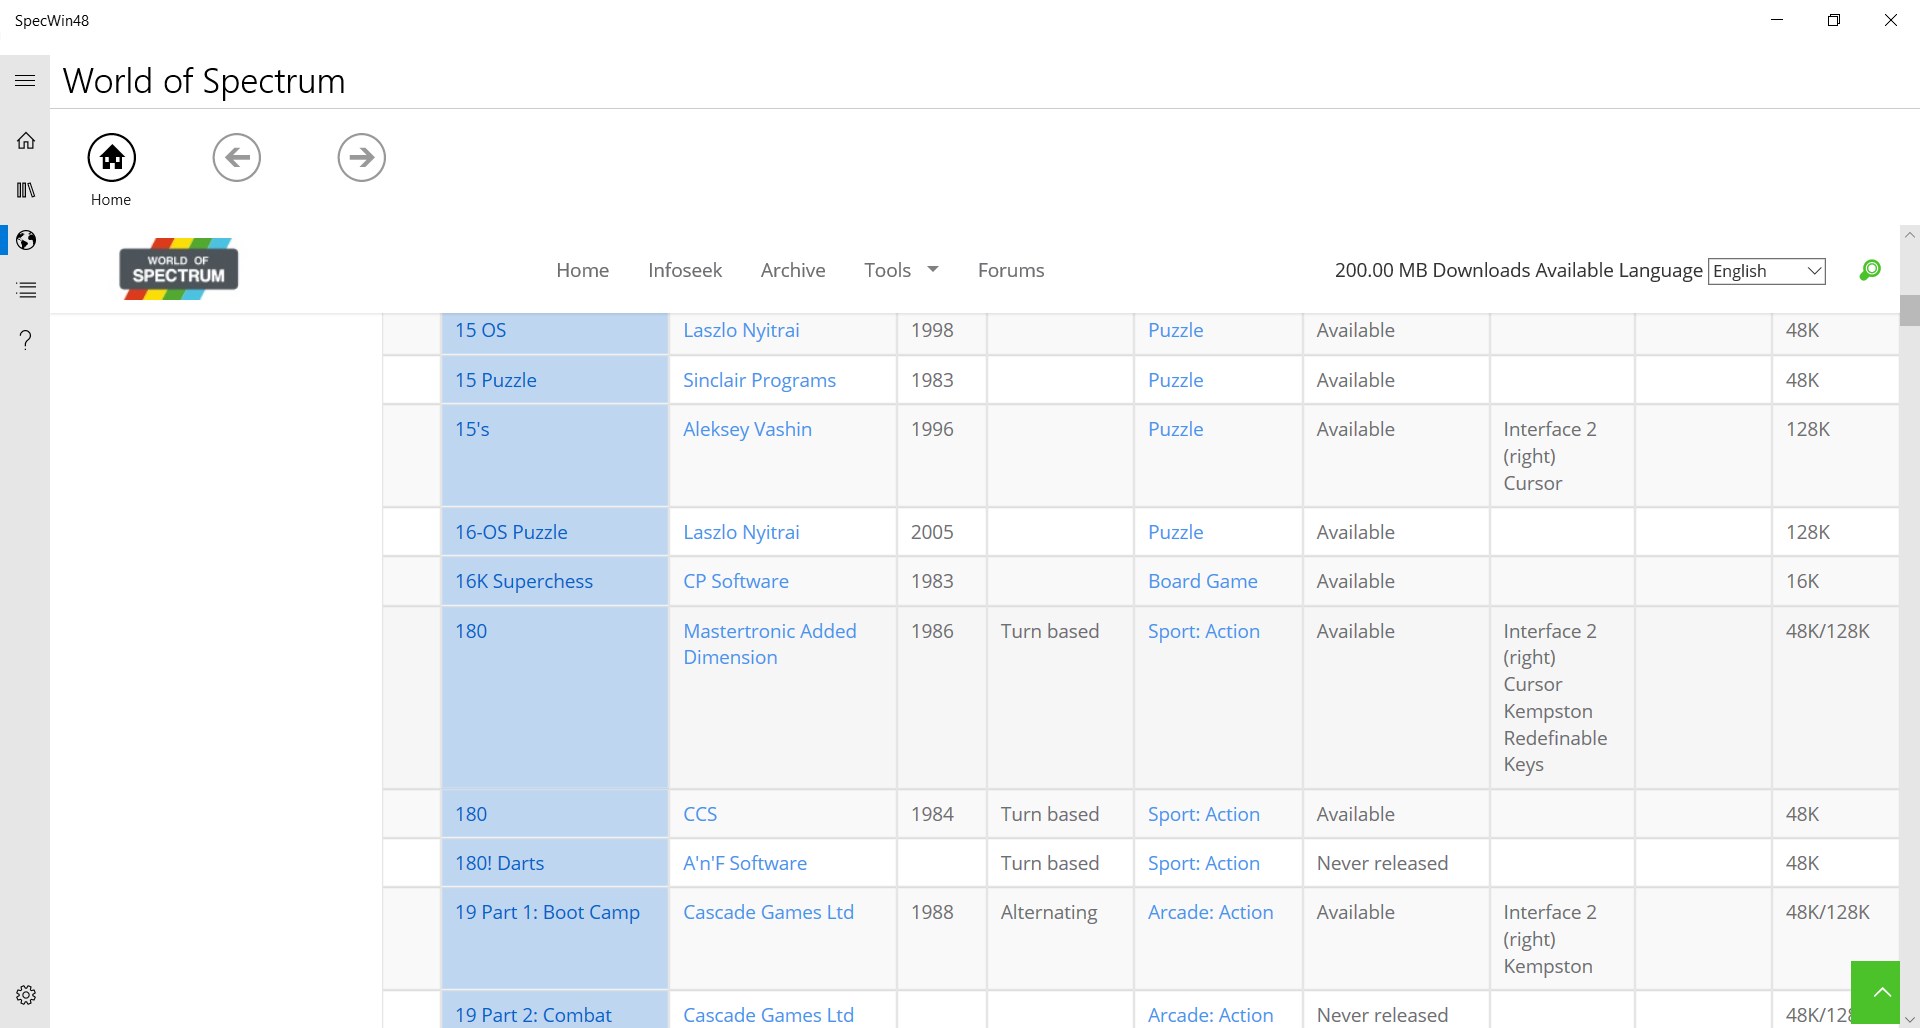Open the 180! Darts game entry
This screenshot has width=1920, height=1028.
500,863
